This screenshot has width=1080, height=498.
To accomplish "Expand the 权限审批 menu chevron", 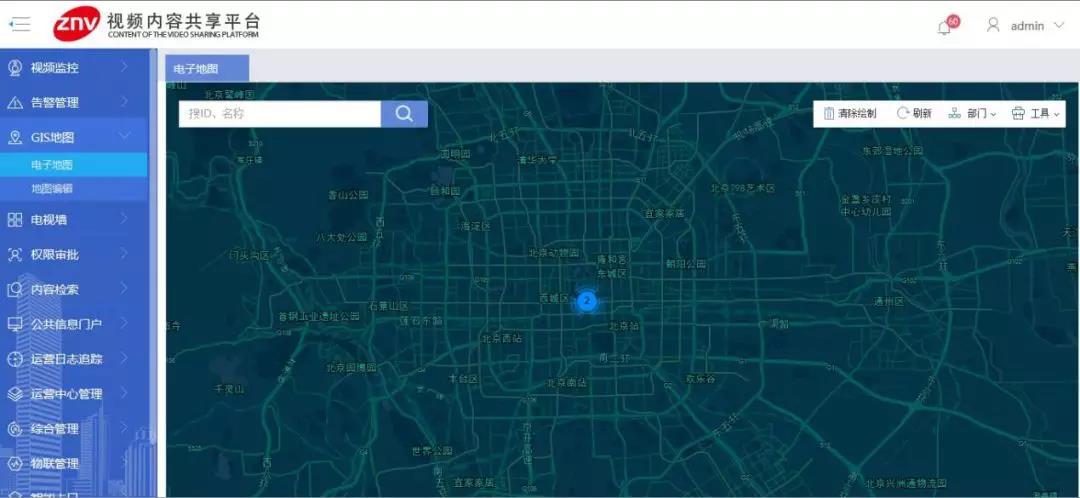I will (124, 254).
